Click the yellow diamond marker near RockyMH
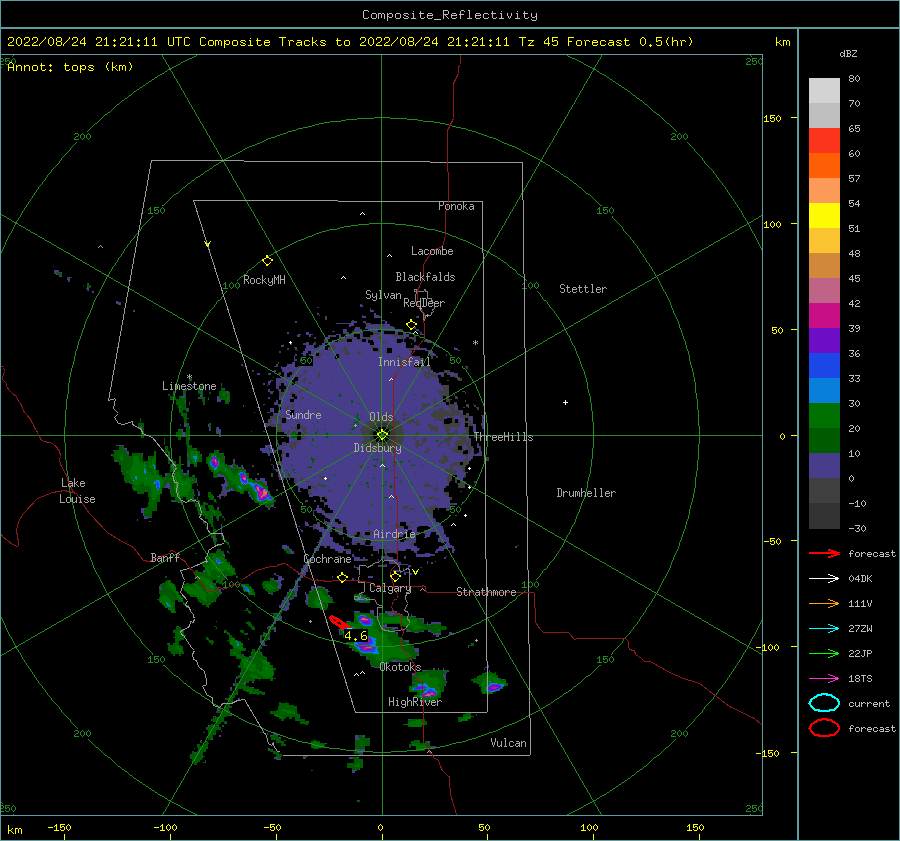Image resolution: width=900 pixels, height=841 pixels. (x=267, y=261)
